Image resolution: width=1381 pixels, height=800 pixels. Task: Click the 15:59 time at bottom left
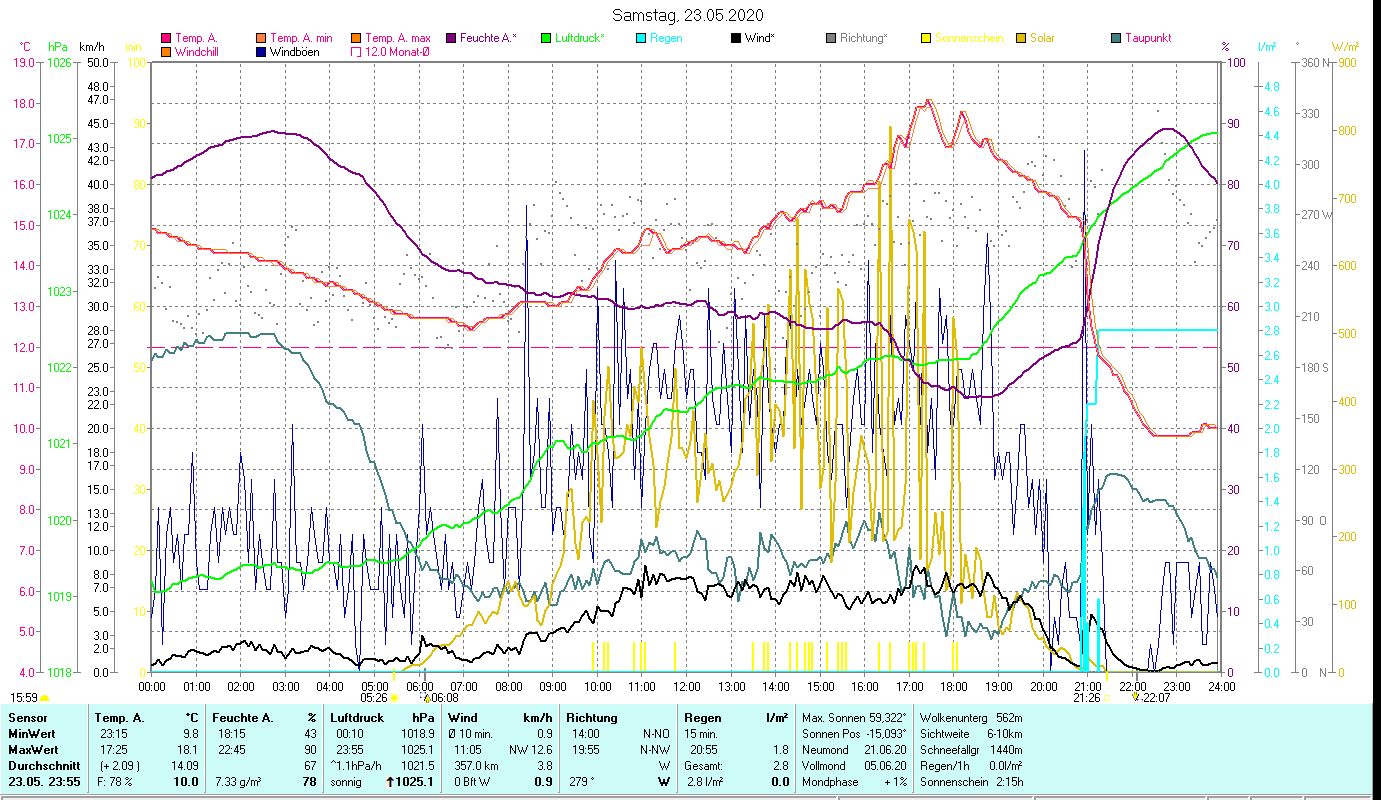coord(24,698)
